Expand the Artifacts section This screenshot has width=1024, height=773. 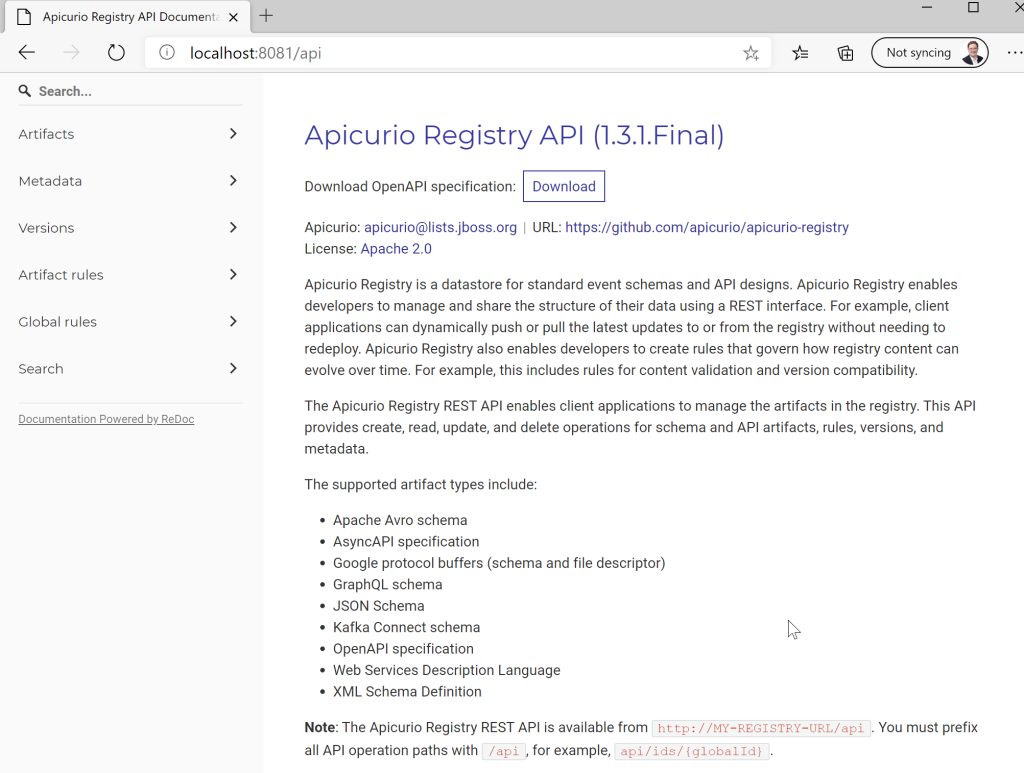pos(128,134)
